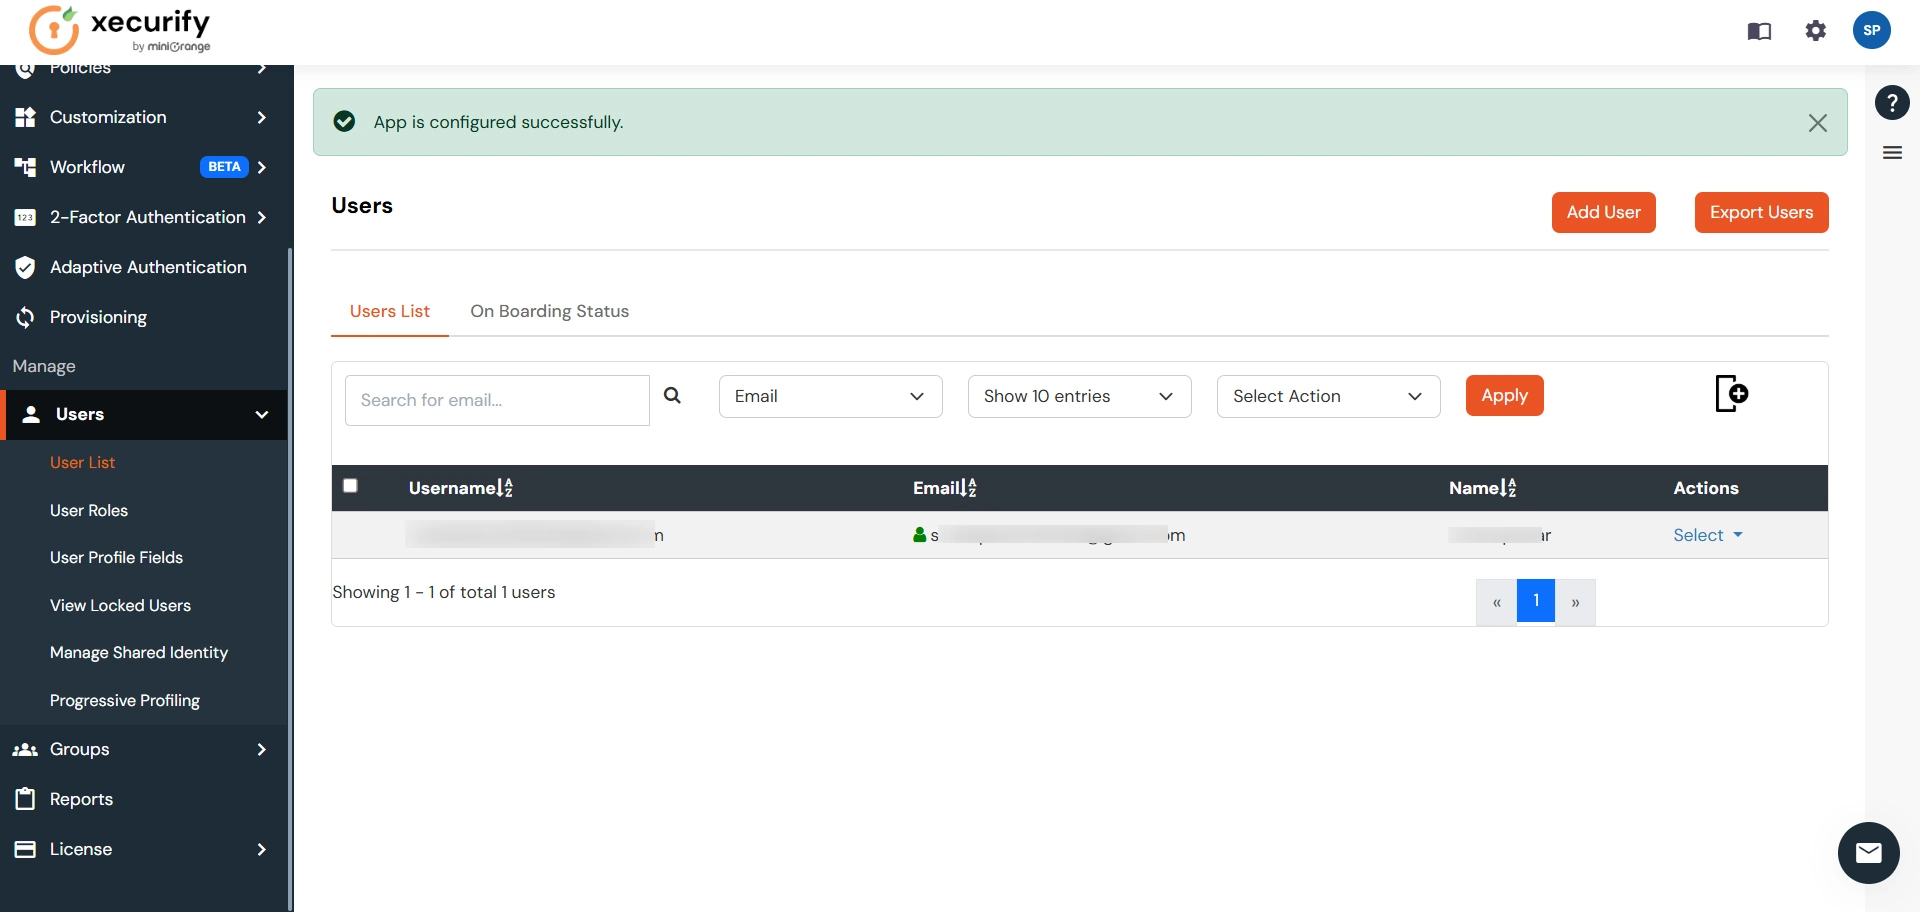The image size is (1920, 912).
Task: Open the SP profile avatar
Action: (1872, 30)
